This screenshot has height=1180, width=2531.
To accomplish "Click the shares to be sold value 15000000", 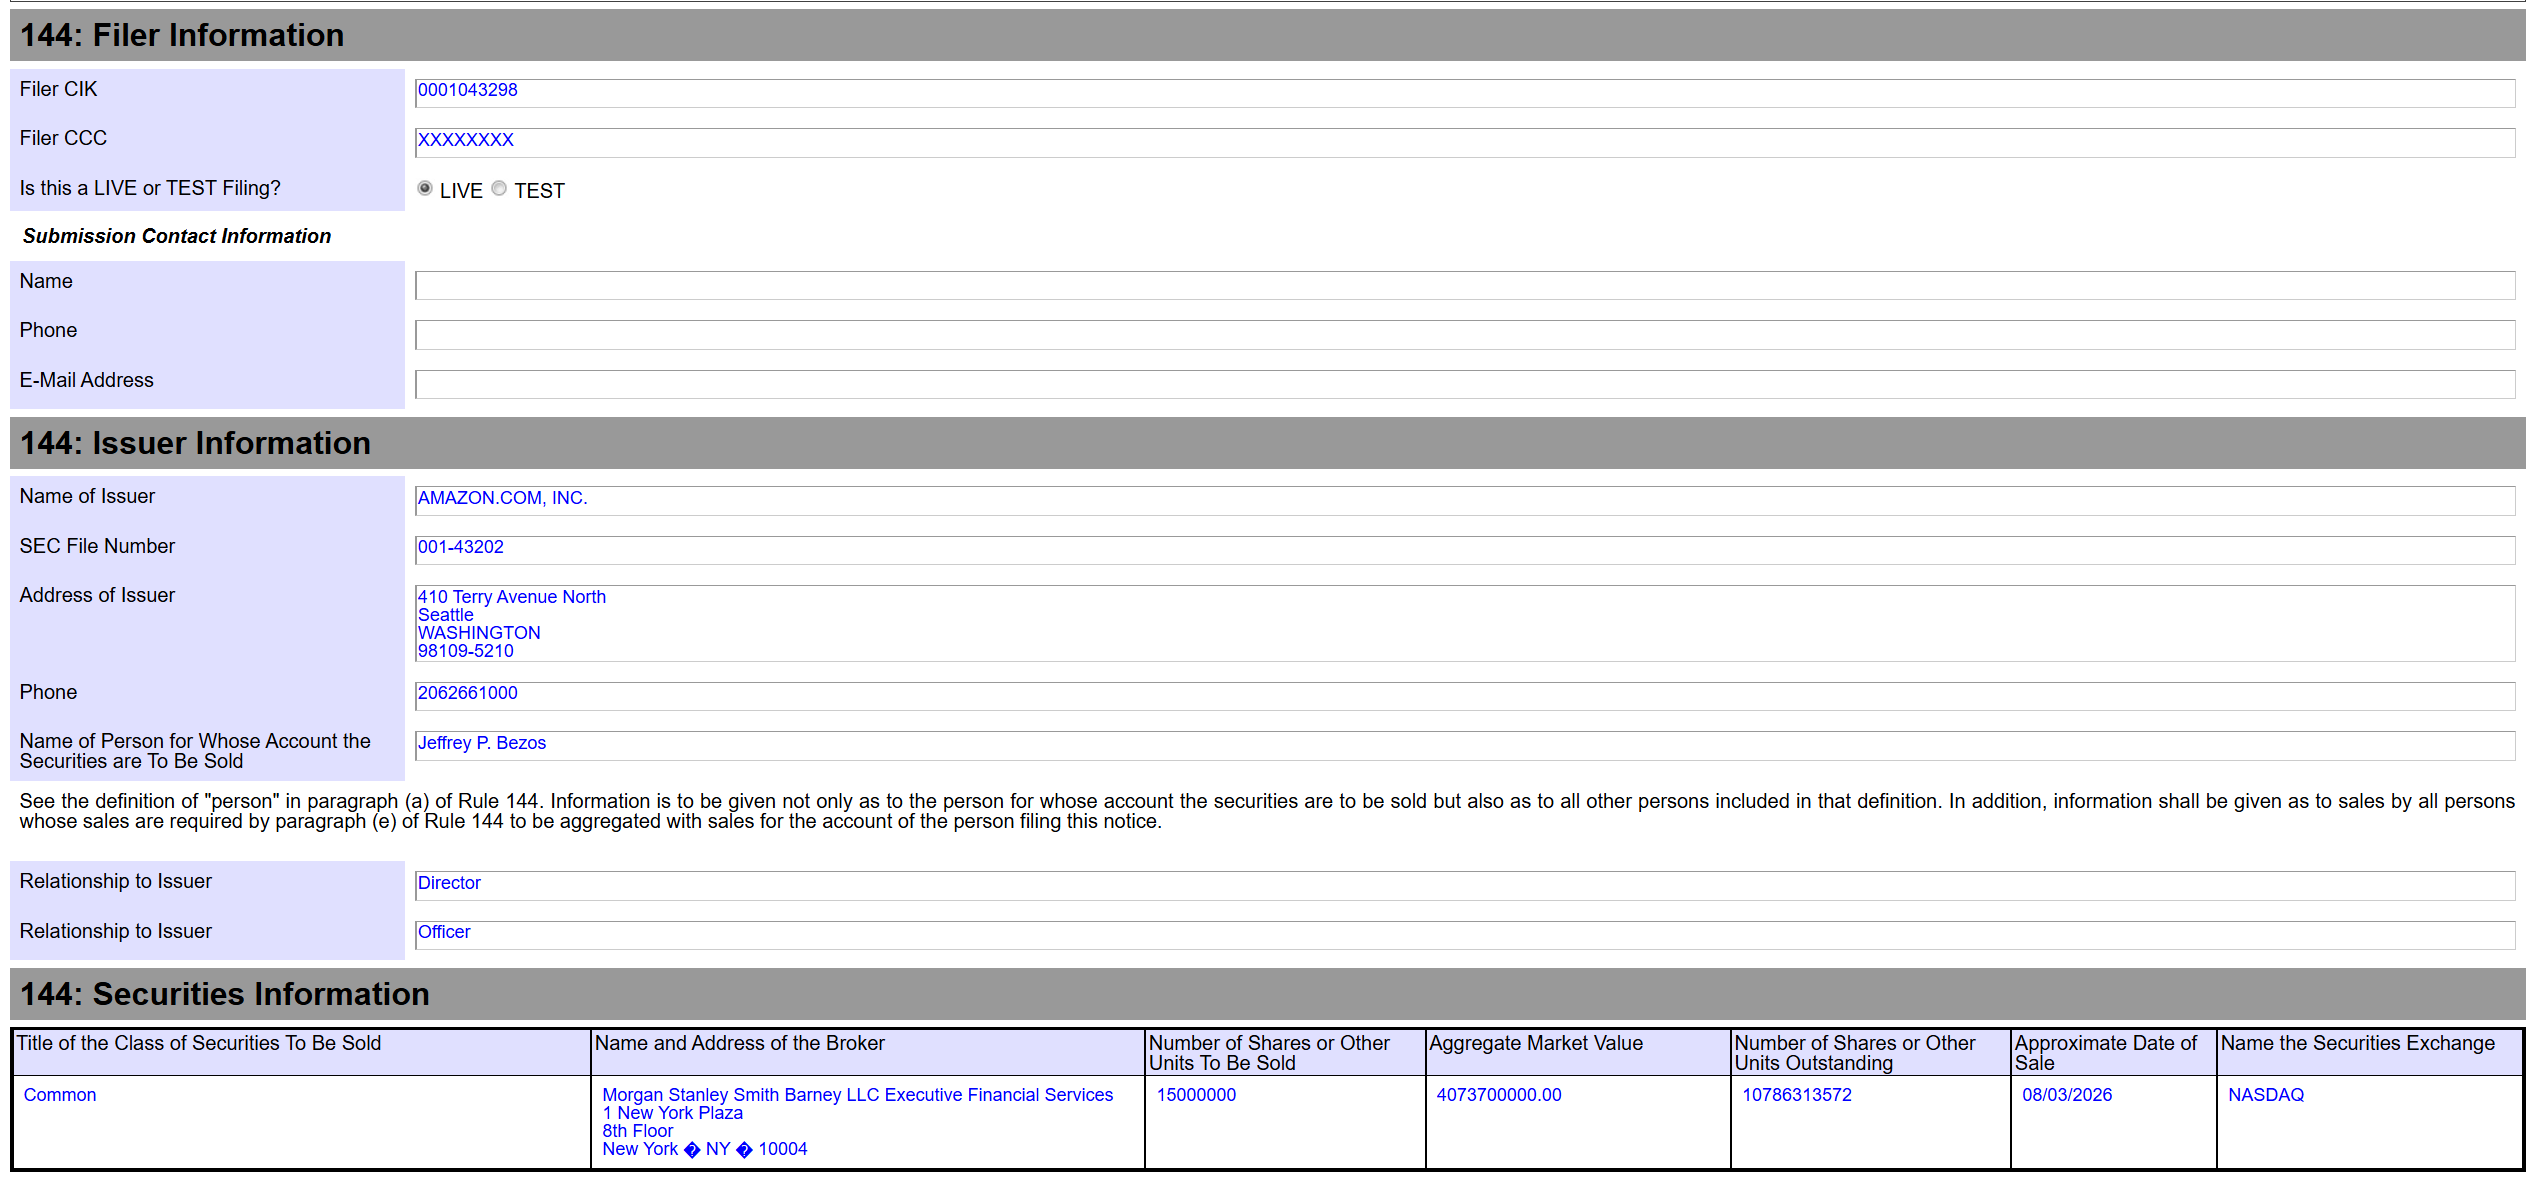I will pos(1196,1095).
